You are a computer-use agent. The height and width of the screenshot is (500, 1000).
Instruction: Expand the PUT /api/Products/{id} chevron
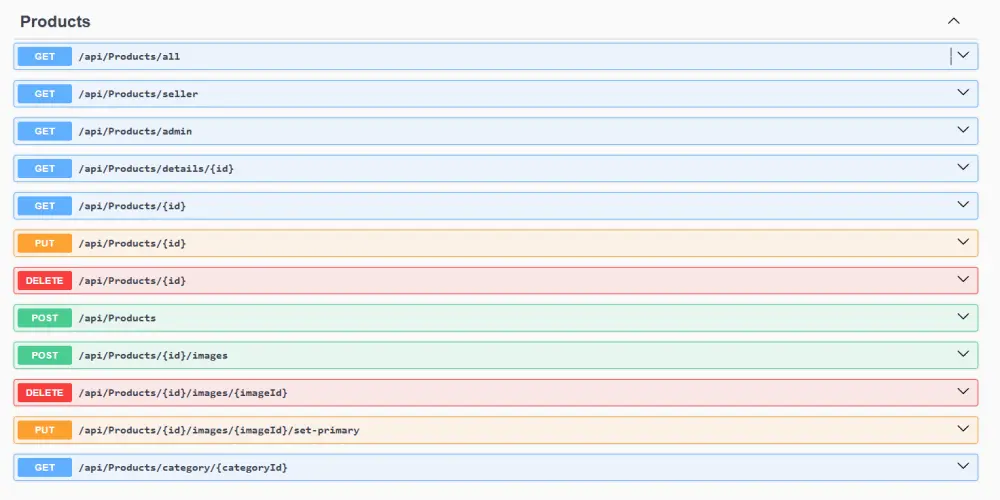click(x=963, y=242)
